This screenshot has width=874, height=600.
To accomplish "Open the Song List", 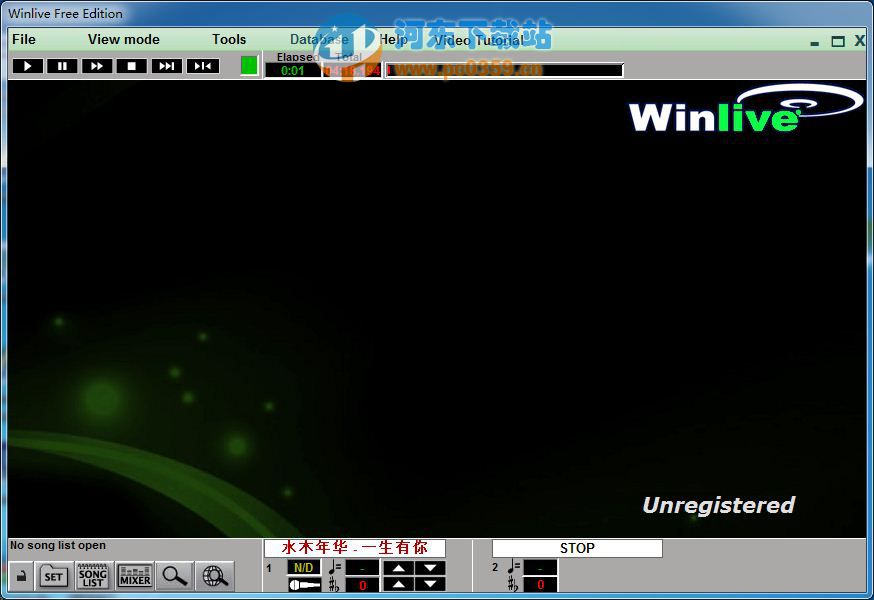I will coord(93,576).
